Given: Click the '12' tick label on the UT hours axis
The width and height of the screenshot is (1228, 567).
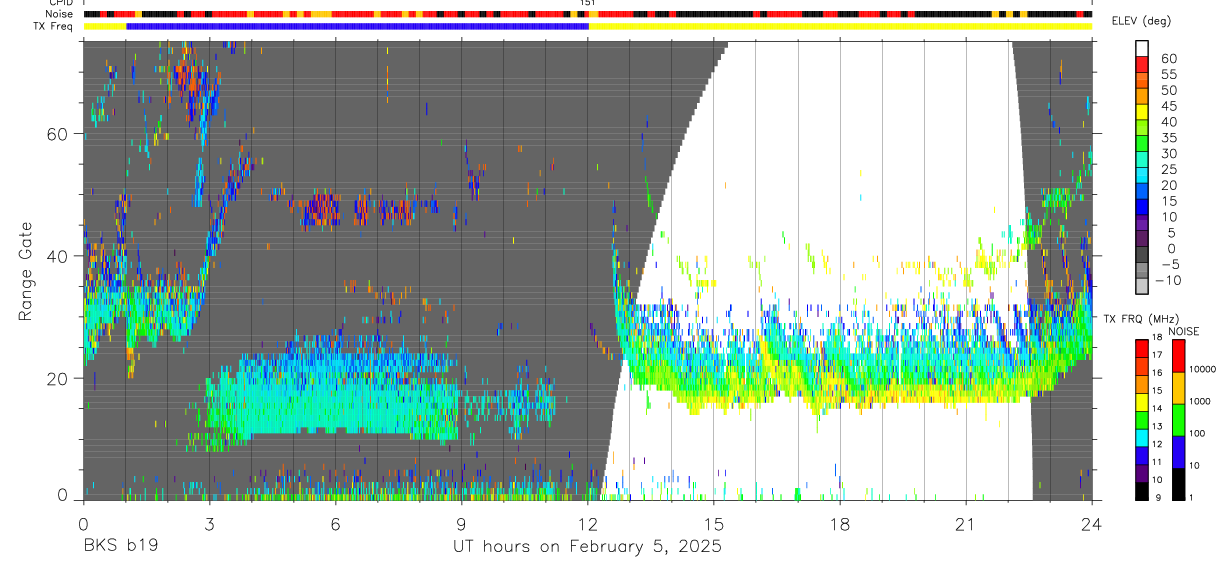Looking at the screenshot, I should (587, 524).
